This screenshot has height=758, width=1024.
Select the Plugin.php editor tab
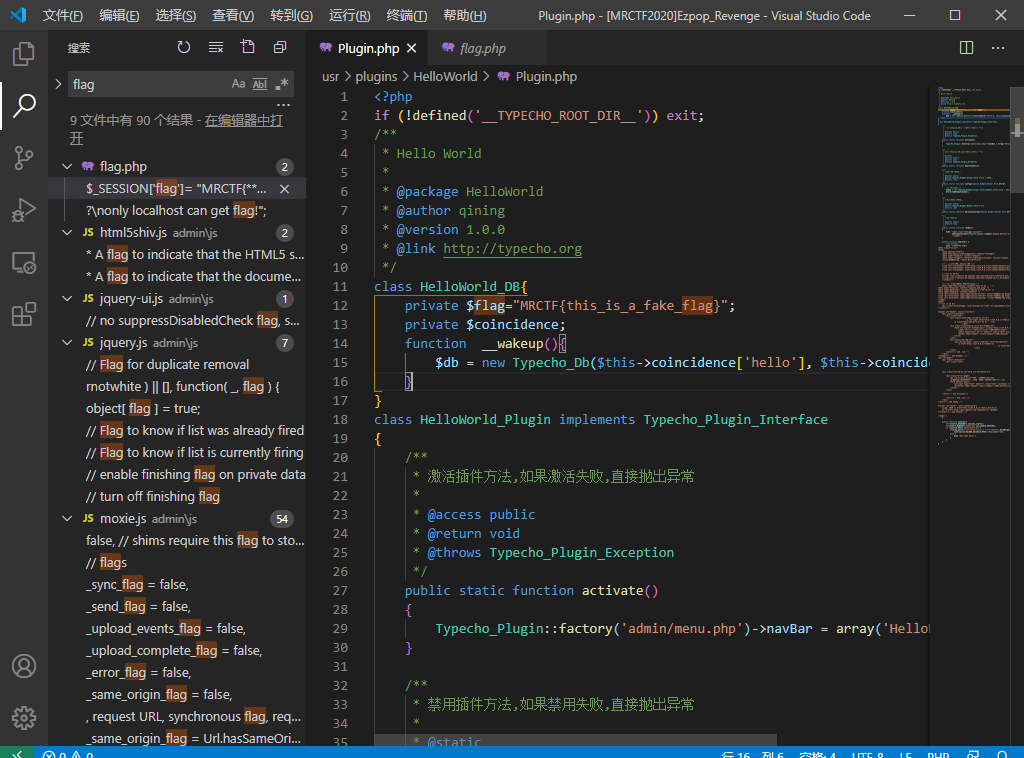coord(368,48)
